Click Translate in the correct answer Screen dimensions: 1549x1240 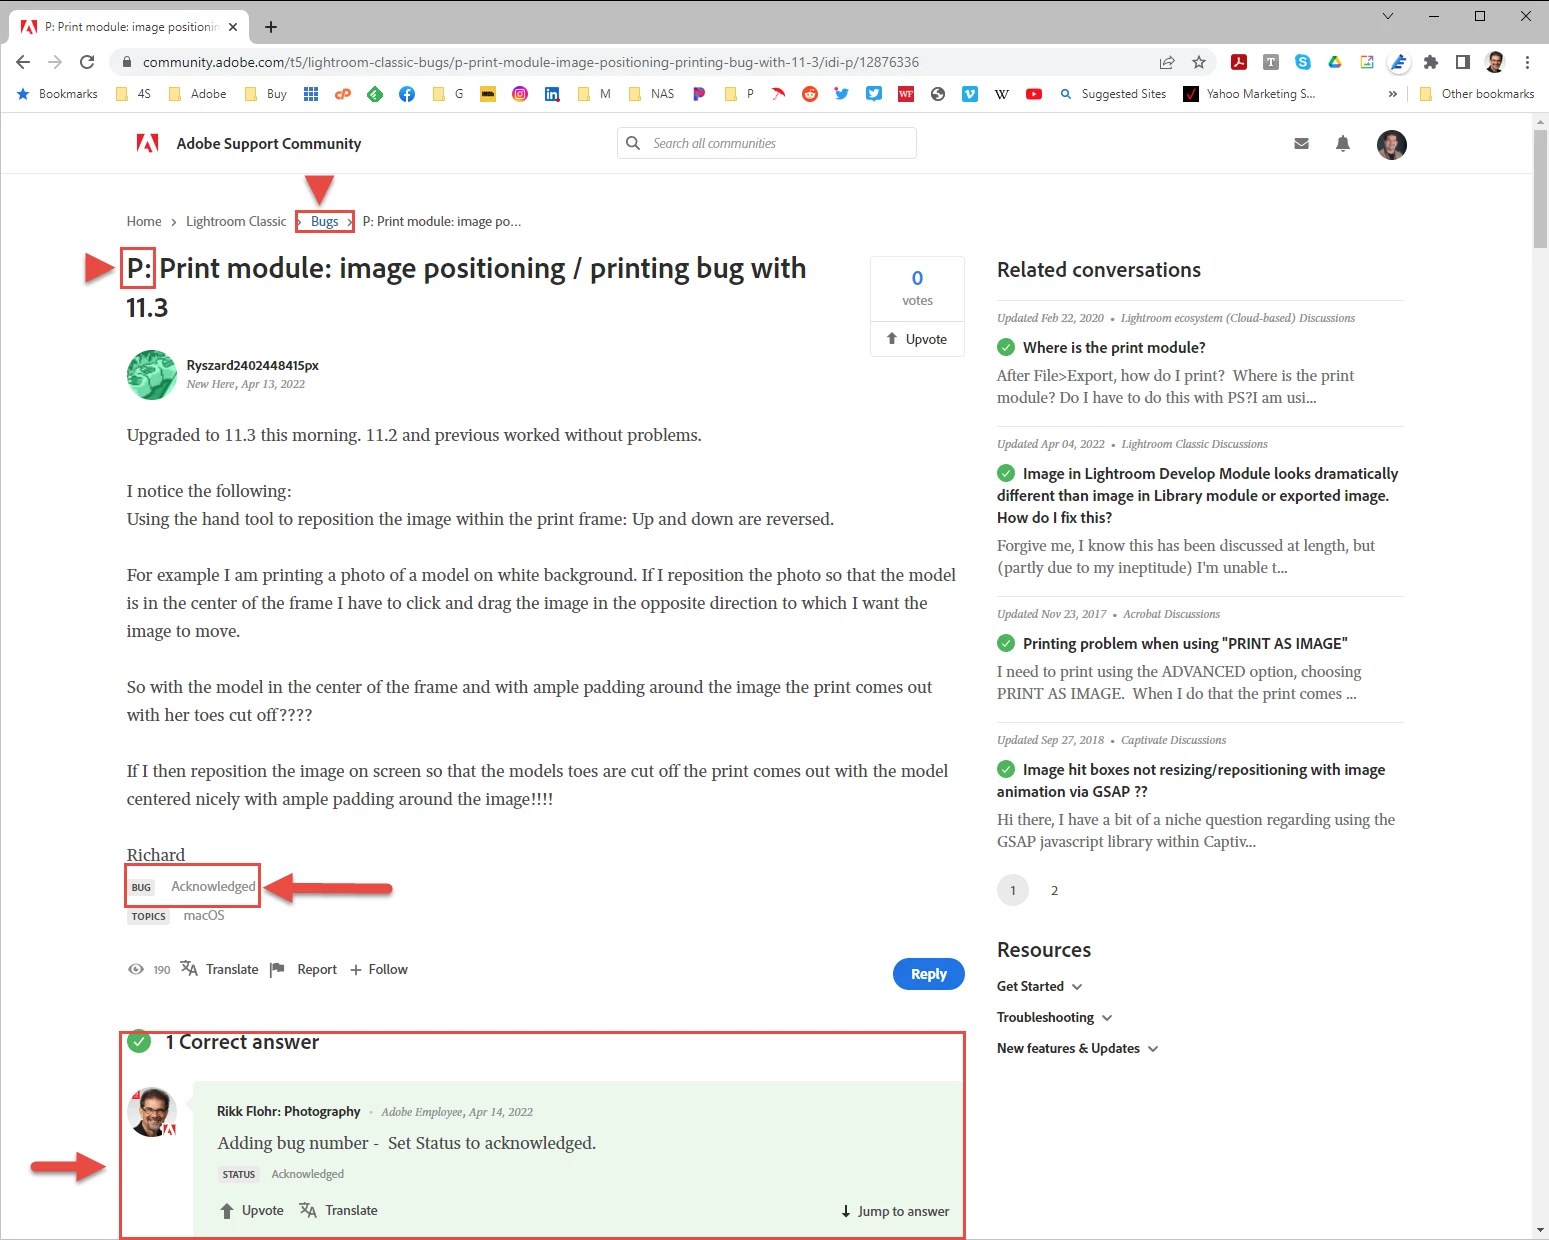351,1210
